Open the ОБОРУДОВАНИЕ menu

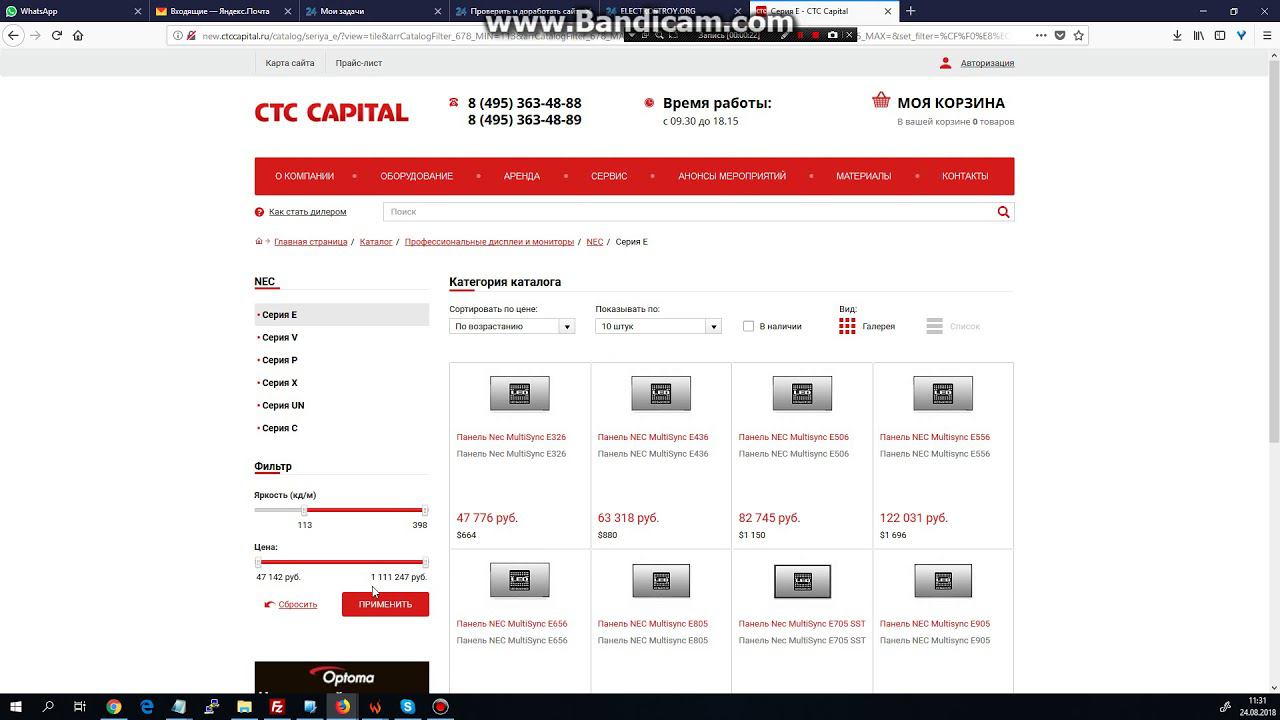(x=416, y=176)
